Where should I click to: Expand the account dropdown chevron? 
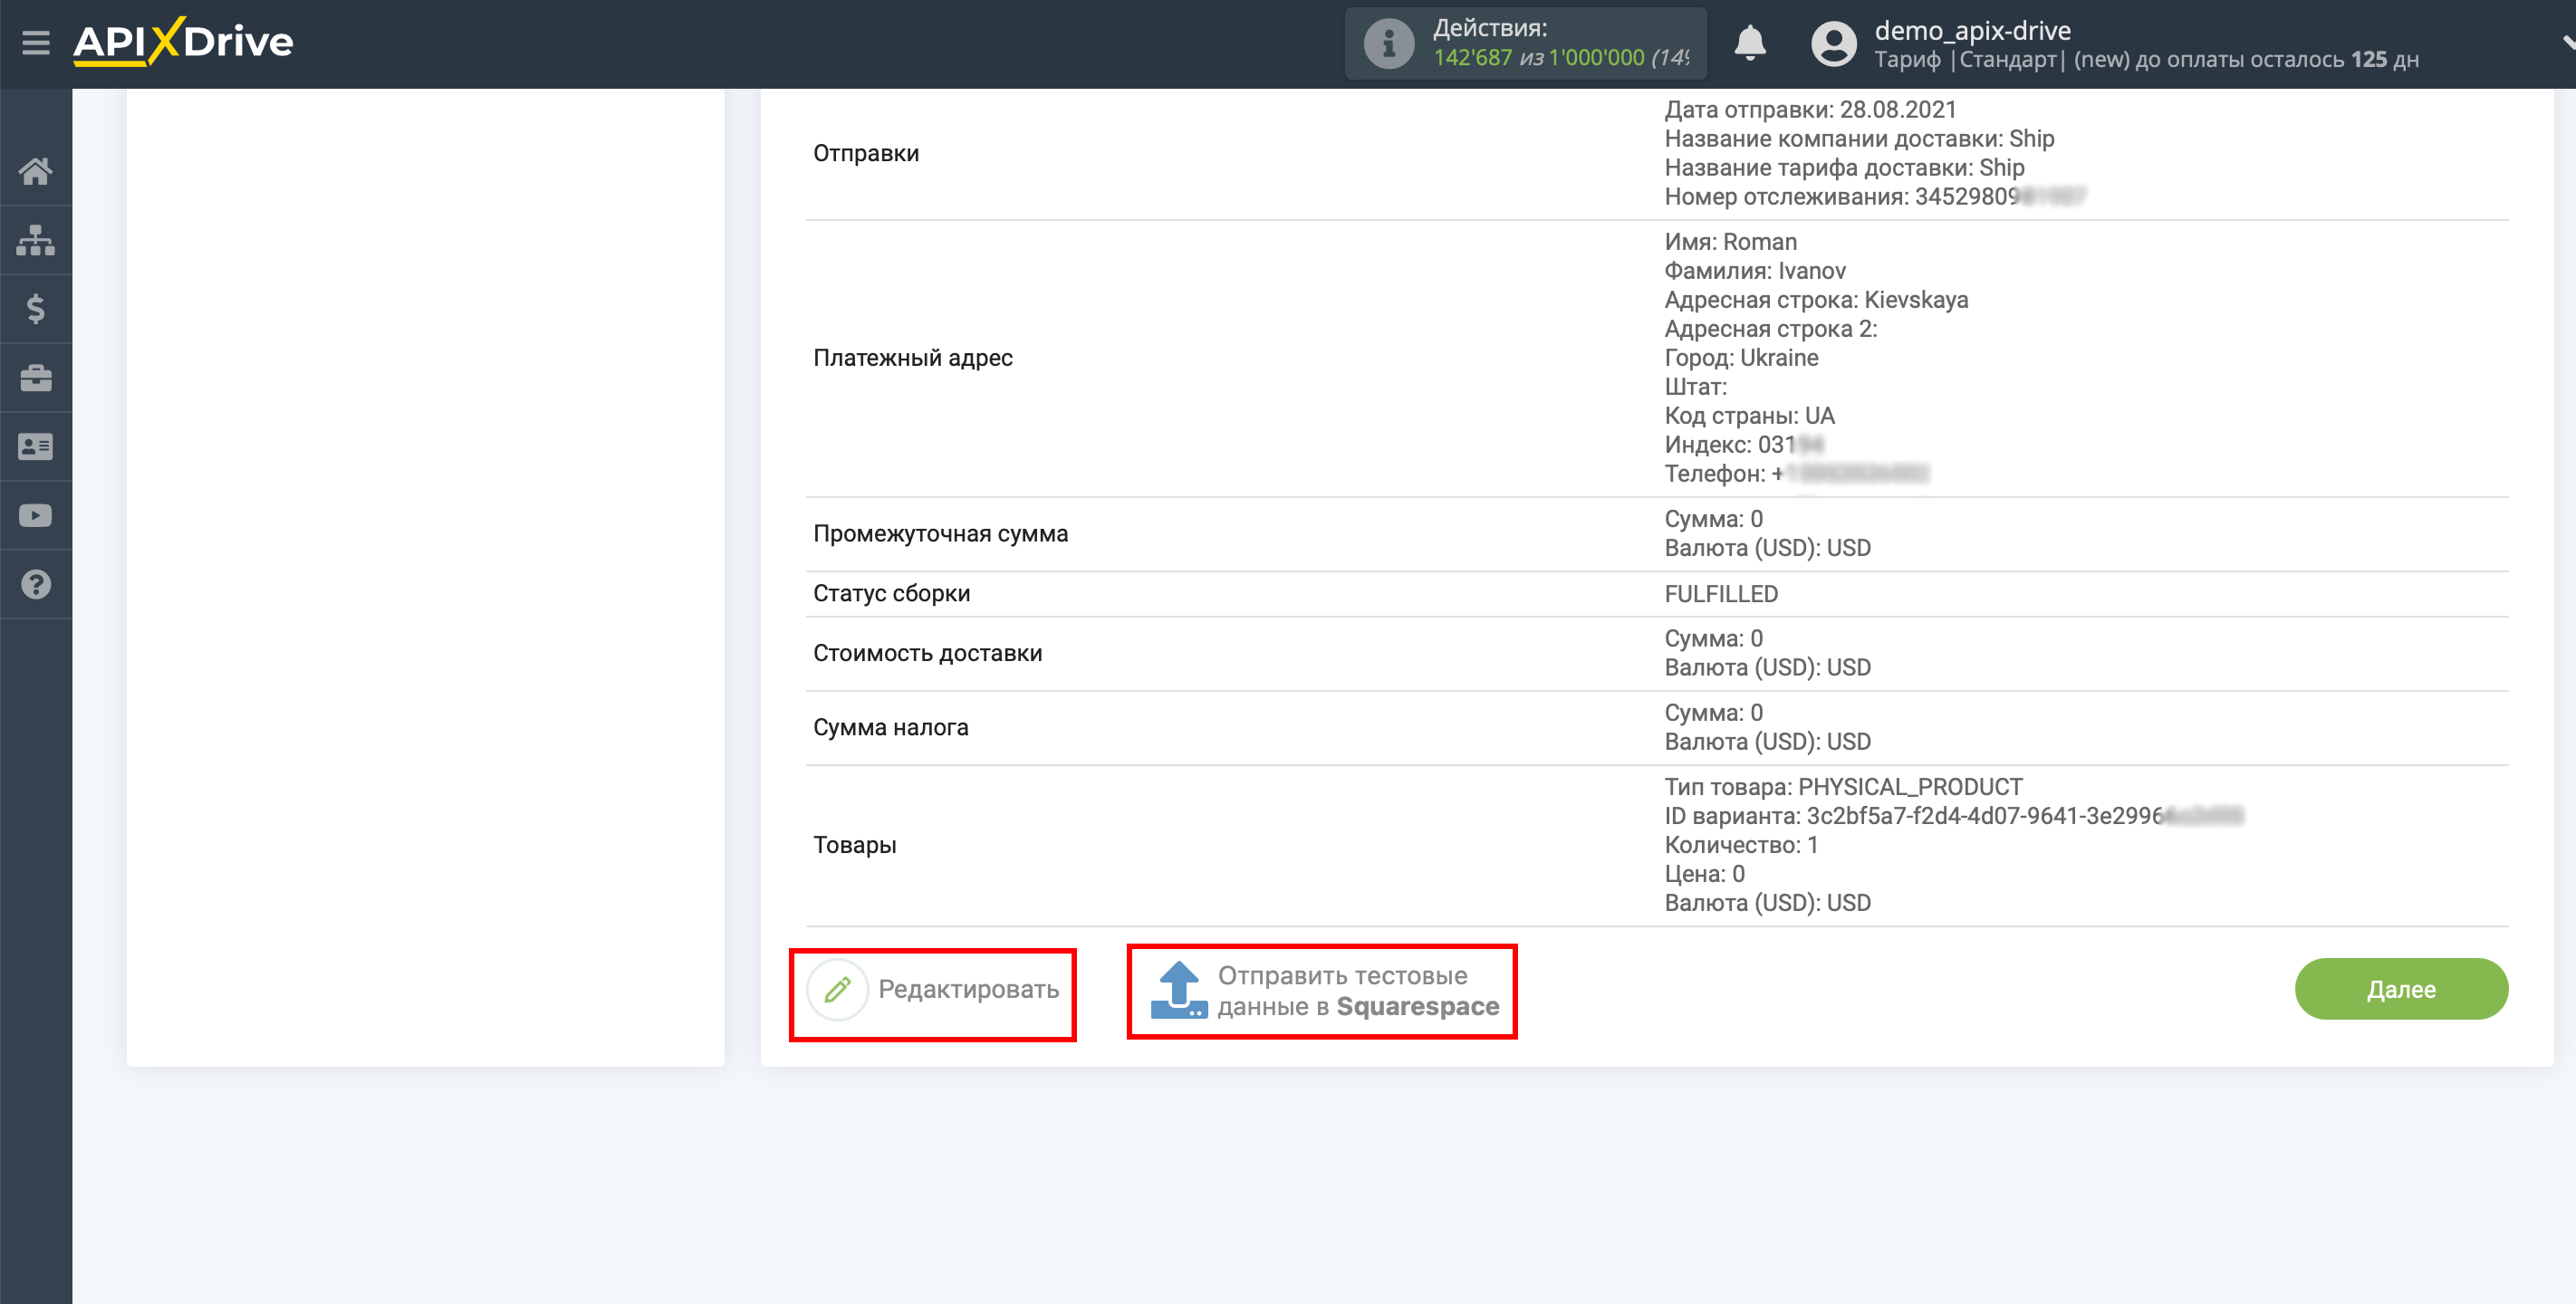click(2567, 43)
